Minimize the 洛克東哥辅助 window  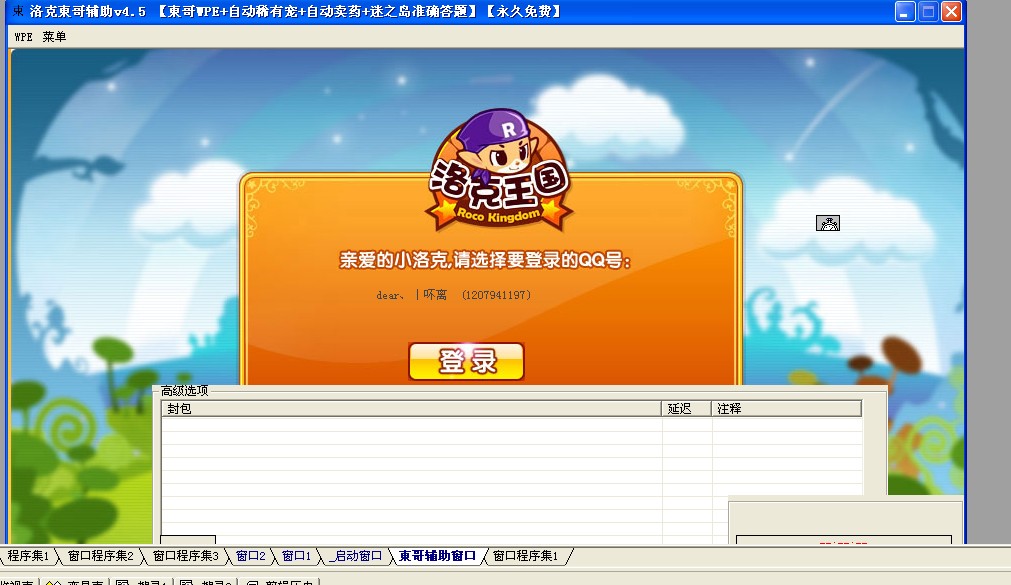(x=905, y=12)
